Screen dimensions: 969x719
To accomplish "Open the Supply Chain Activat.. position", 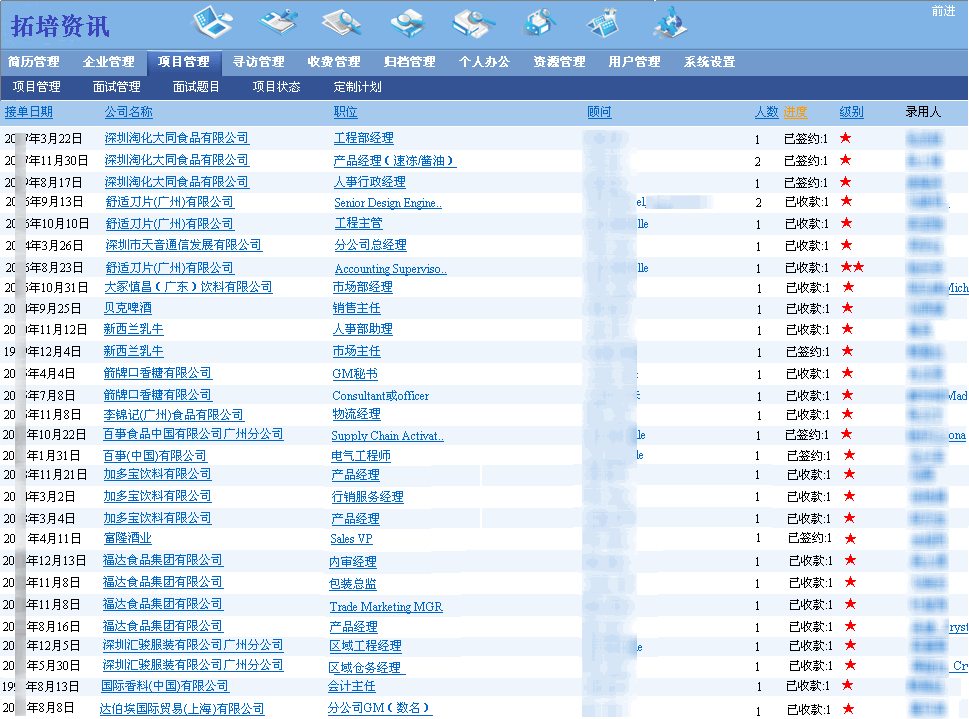I will (x=387, y=436).
